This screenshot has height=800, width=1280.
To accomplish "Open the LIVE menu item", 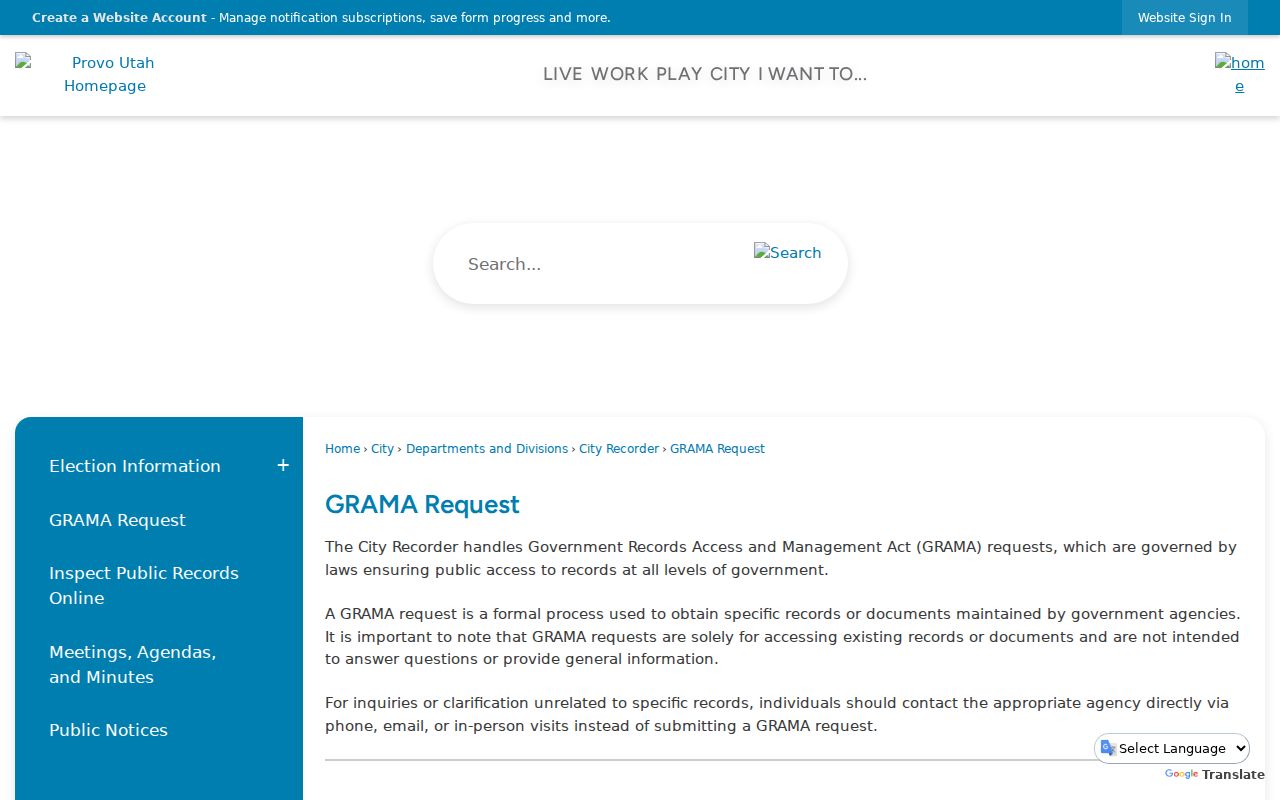I will pyautogui.click(x=563, y=74).
